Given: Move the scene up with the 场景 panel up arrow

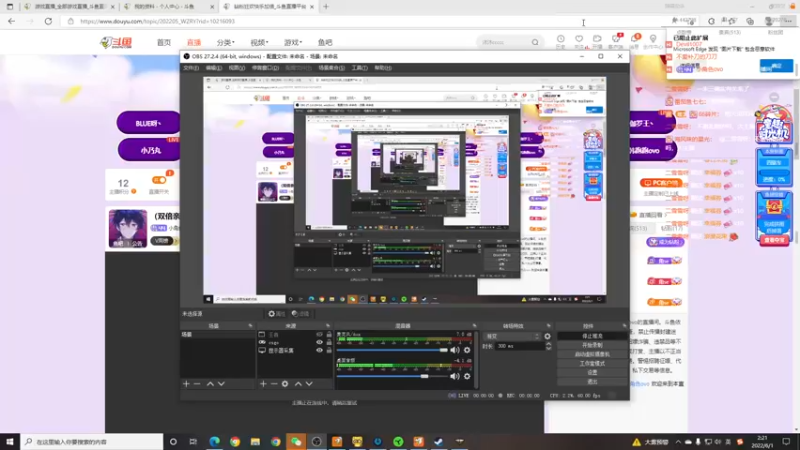Looking at the screenshot, I should pos(210,384).
